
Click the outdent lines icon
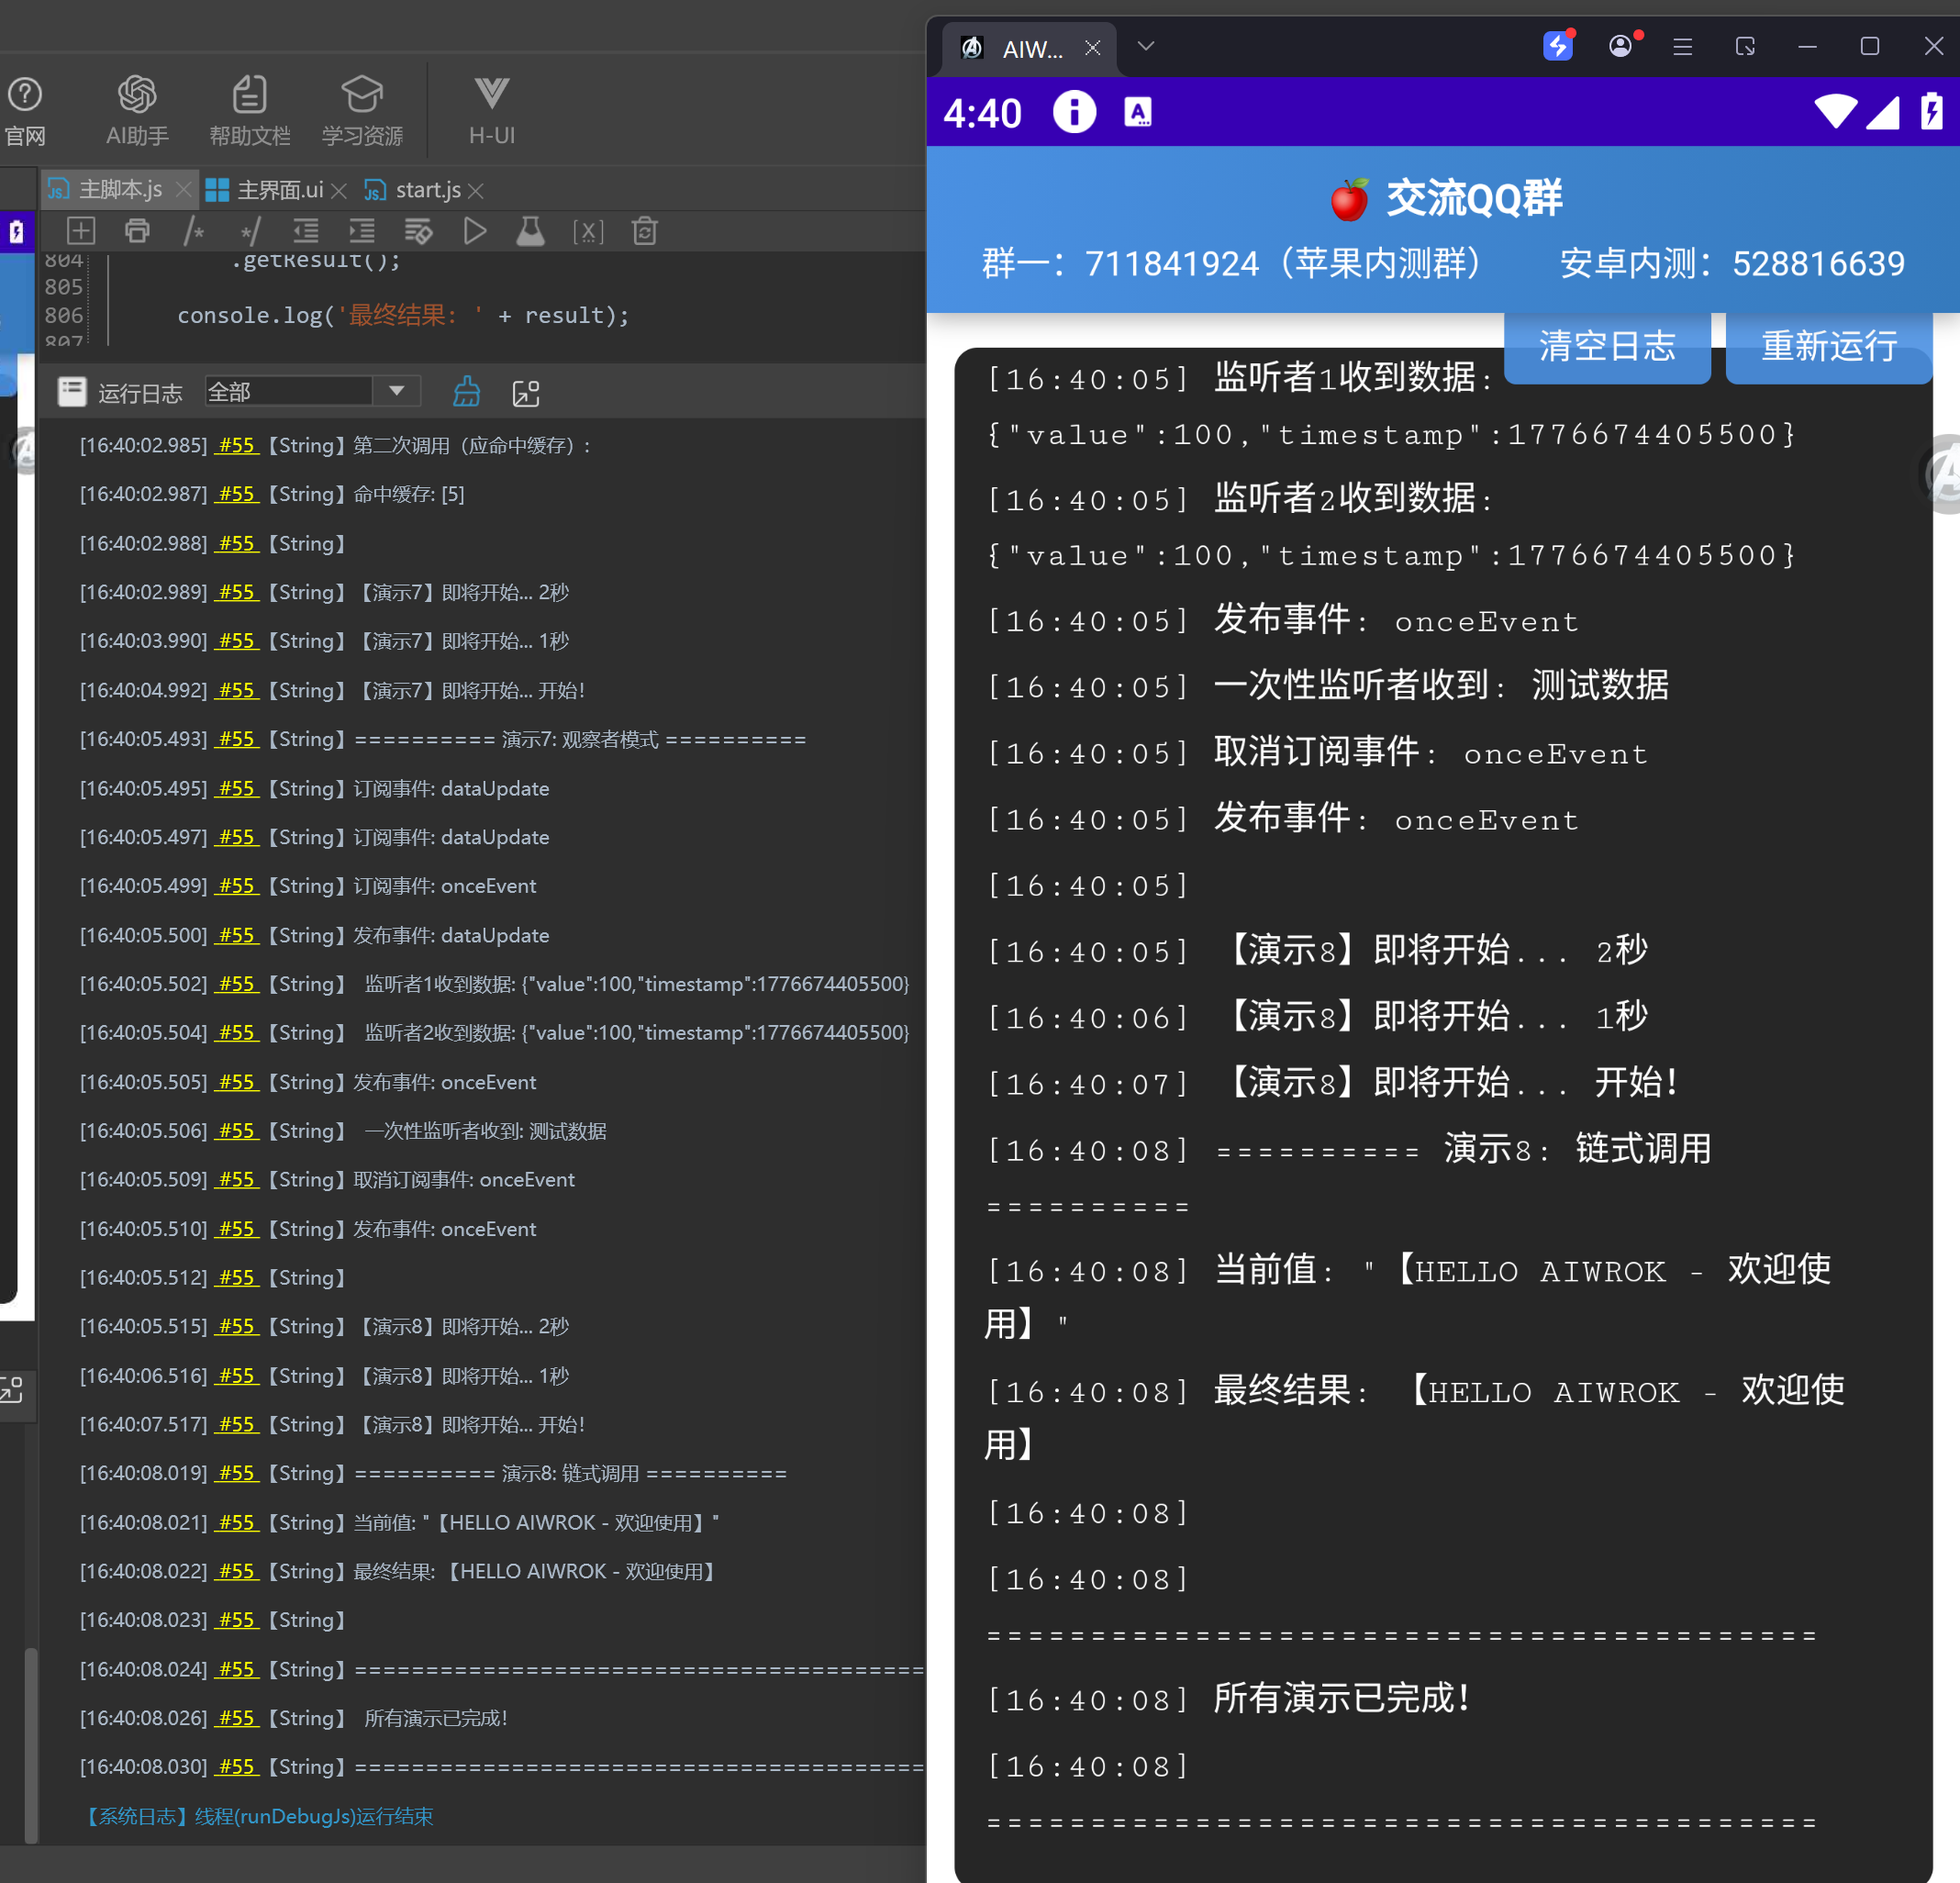tap(306, 232)
